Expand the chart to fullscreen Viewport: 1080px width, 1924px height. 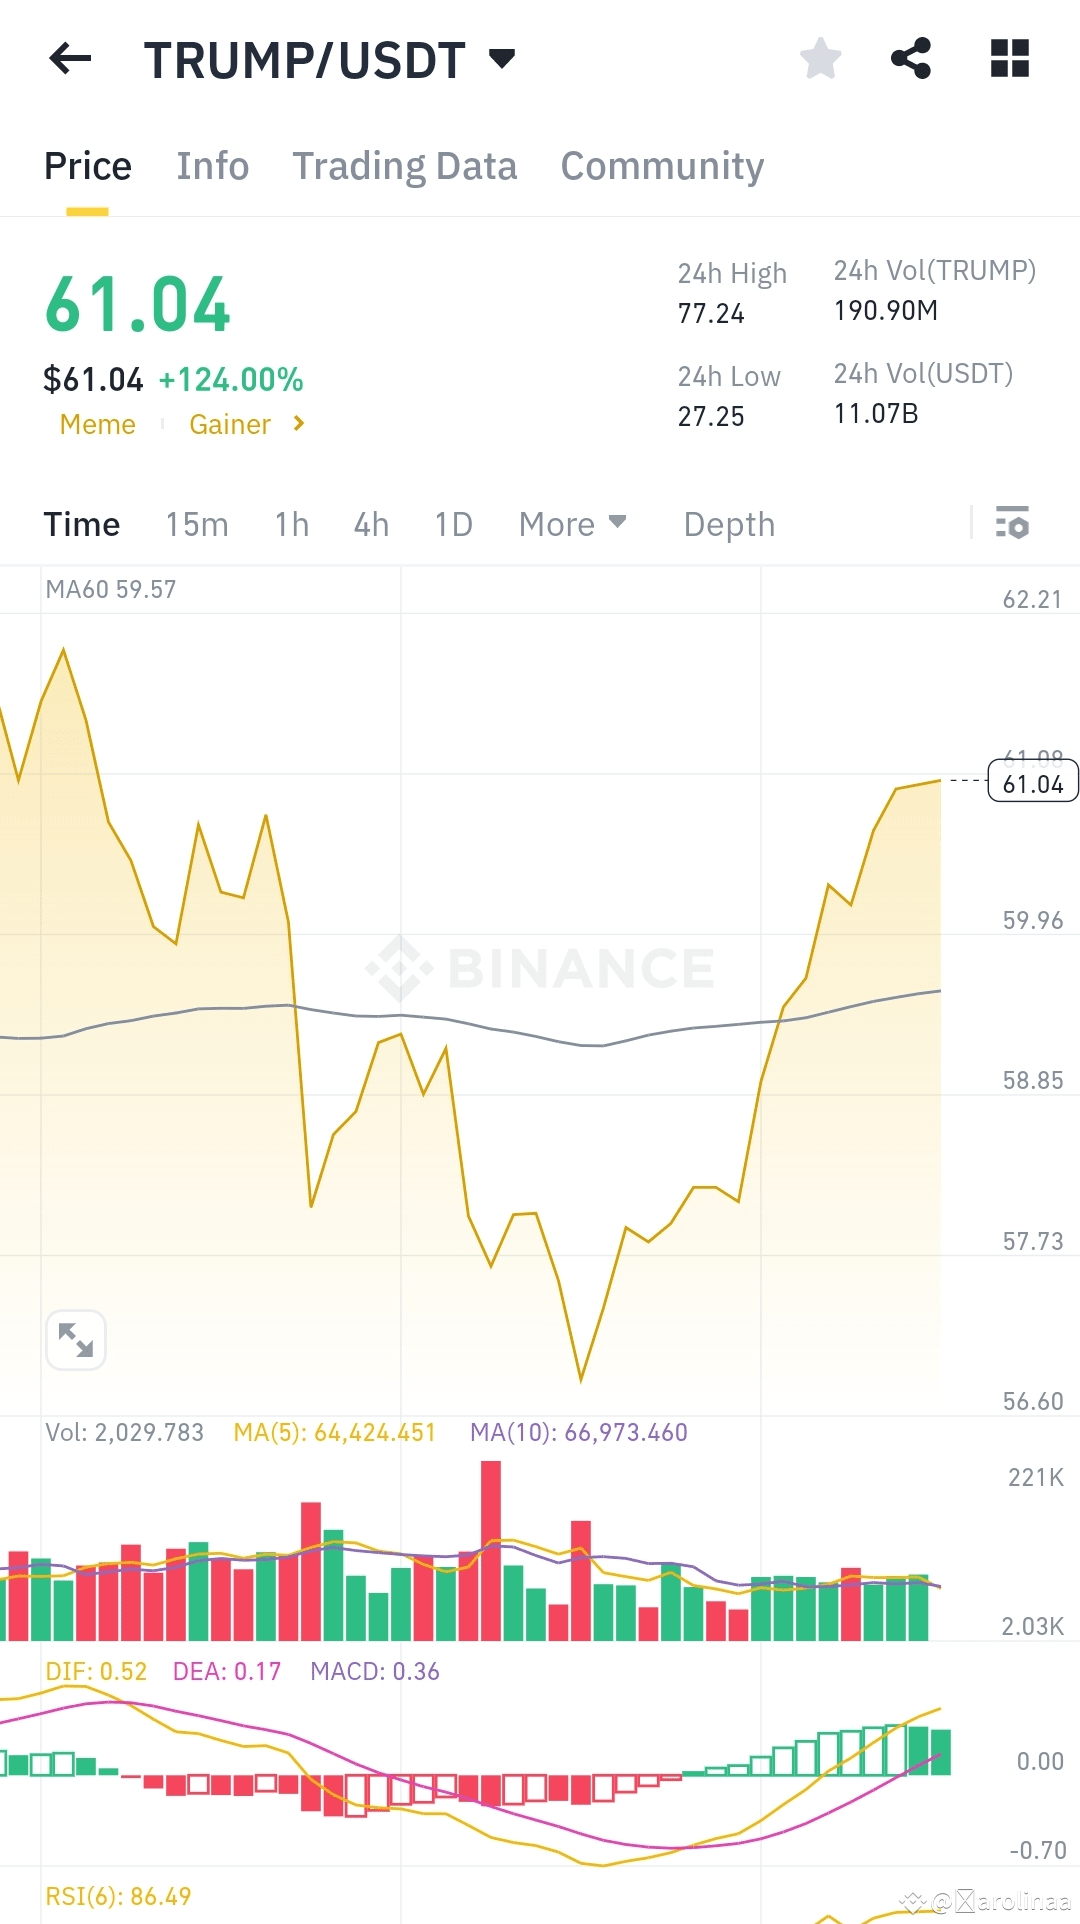76,1339
